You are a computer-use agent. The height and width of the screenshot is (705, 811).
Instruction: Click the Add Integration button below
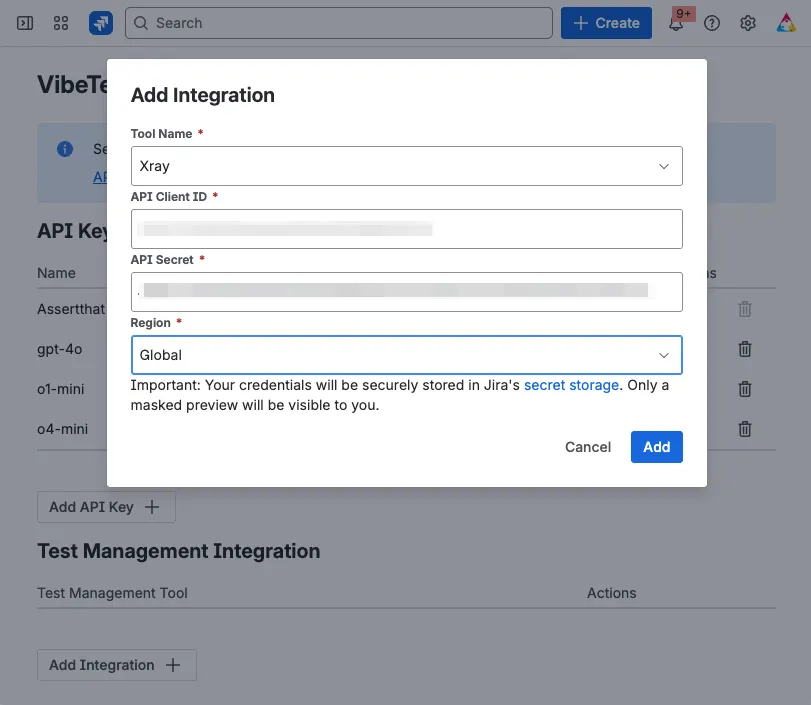point(117,665)
